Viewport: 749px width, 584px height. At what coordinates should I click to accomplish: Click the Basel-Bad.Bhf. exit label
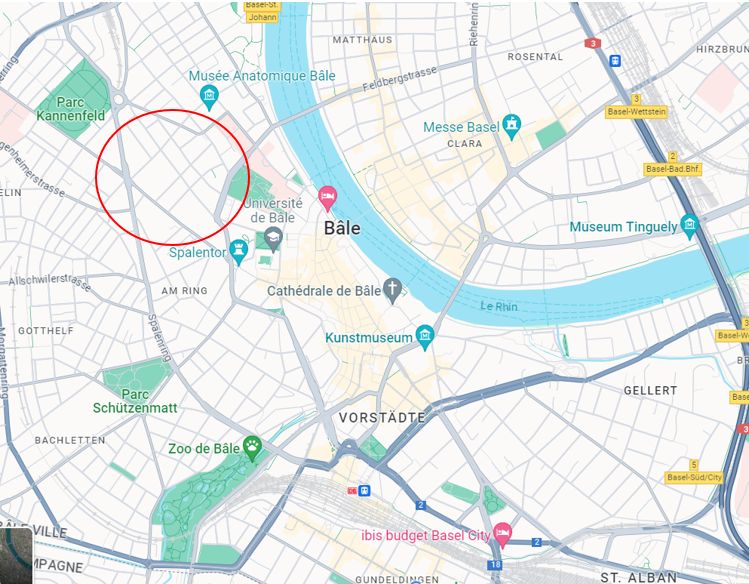(x=672, y=169)
